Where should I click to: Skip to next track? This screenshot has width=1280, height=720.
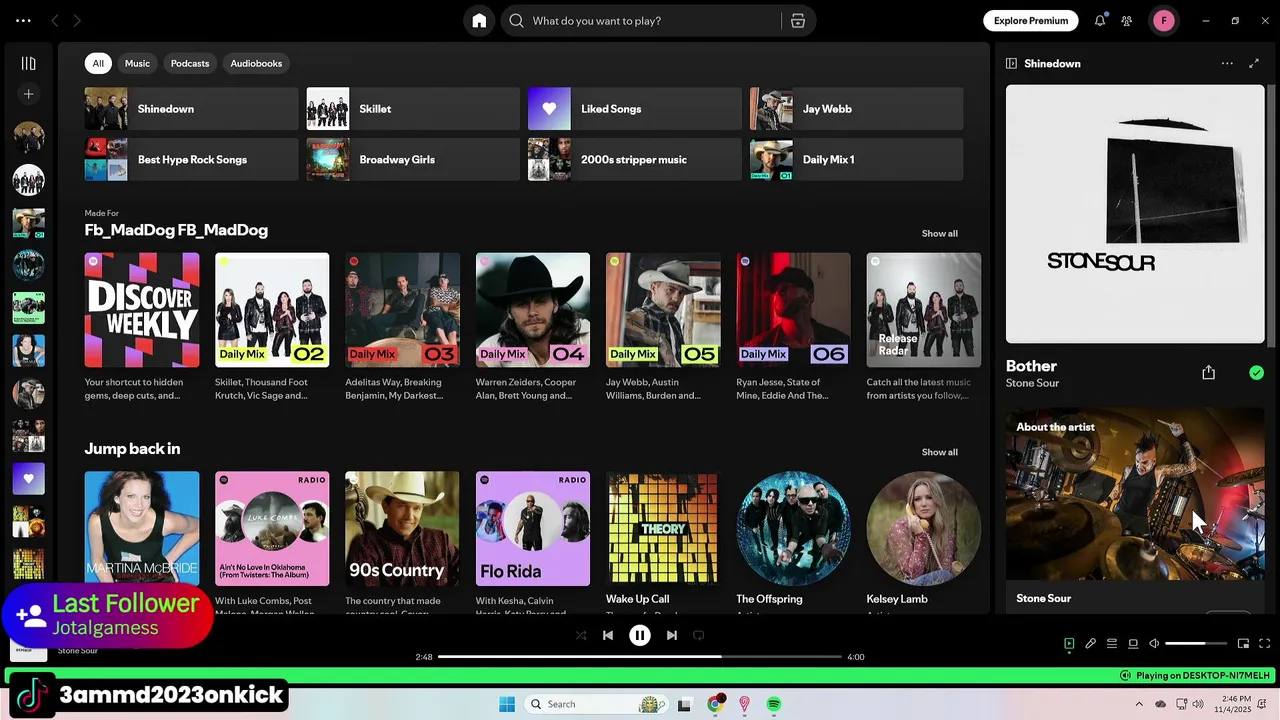click(x=672, y=635)
